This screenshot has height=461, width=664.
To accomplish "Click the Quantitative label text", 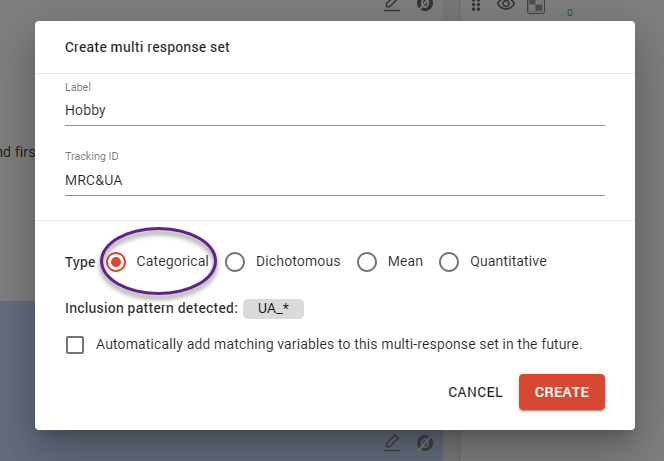I will (x=508, y=262).
